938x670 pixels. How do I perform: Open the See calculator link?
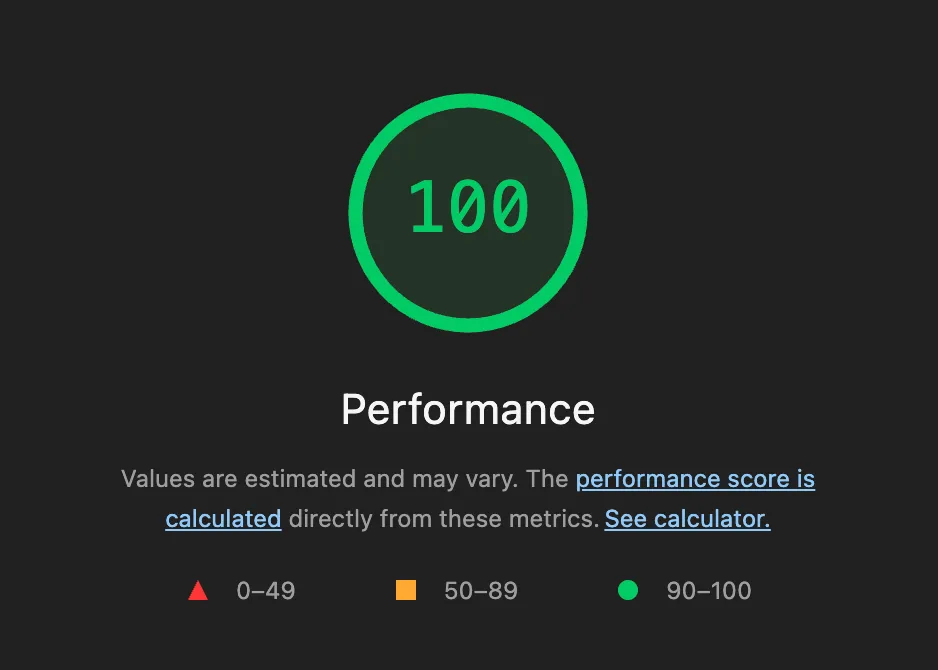(x=686, y=519)
